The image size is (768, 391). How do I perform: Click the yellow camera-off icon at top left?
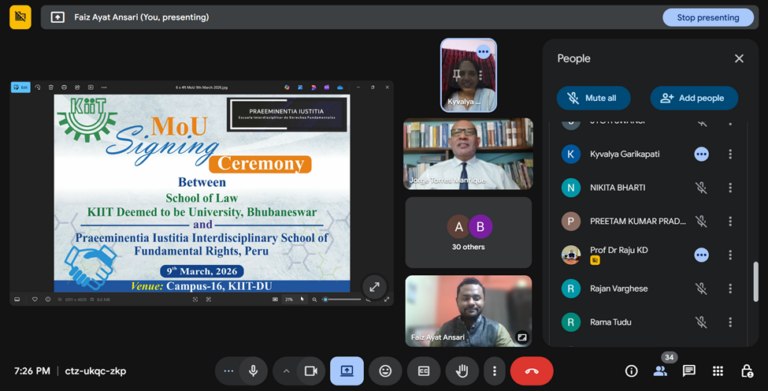pos(20,17)
